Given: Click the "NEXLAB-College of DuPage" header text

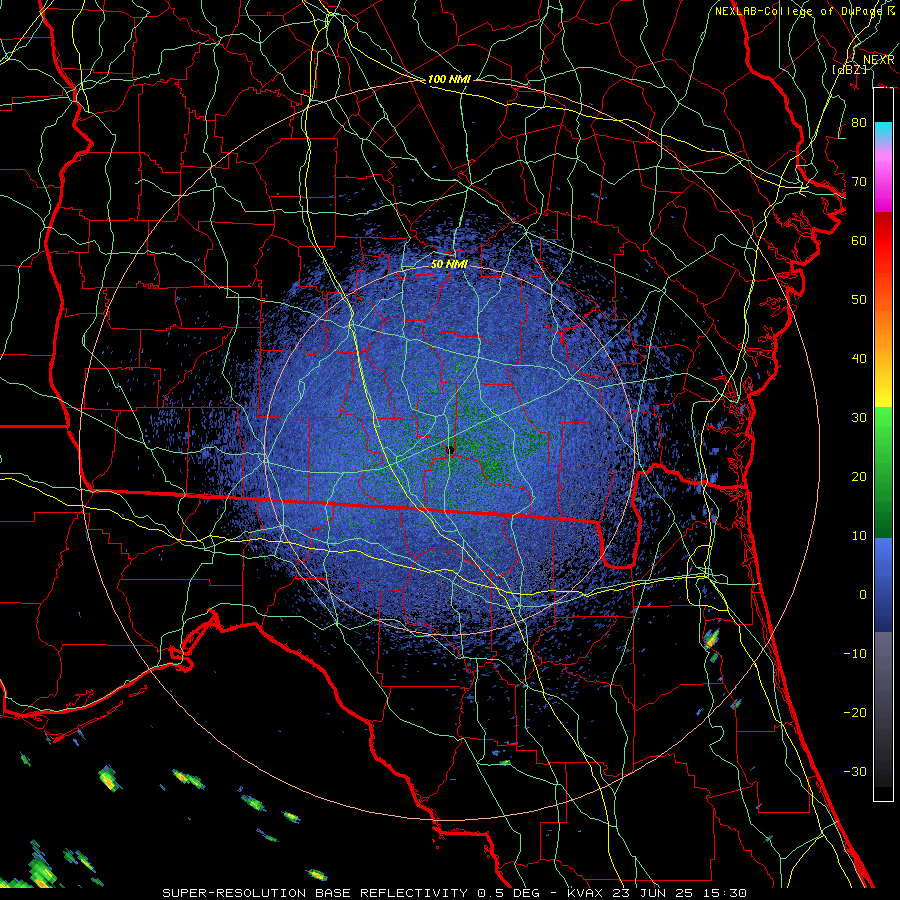Looking at the screenshot, I should coord(800,11).
